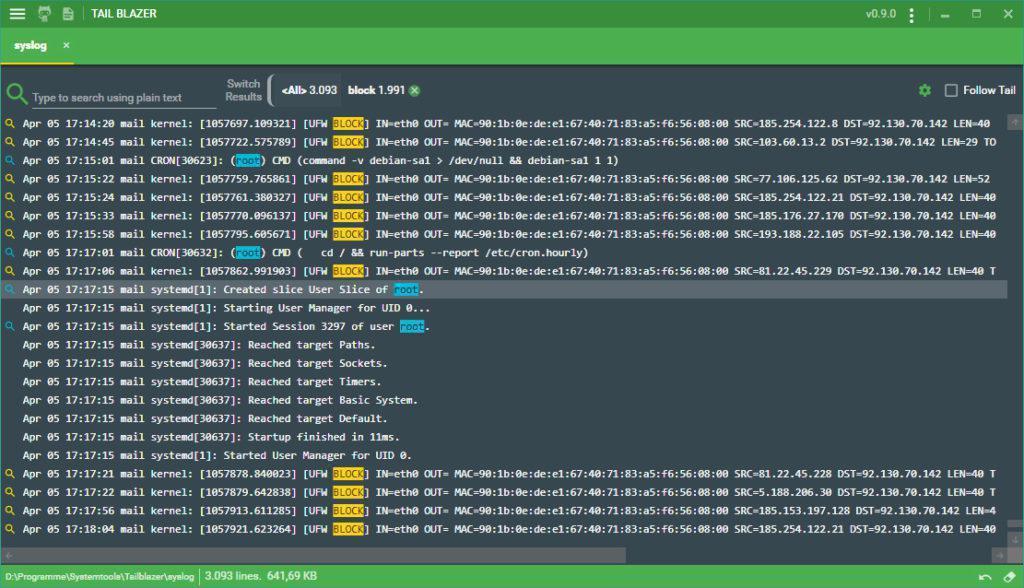
Task: Click TAIL BLAZER title text
Action: [123, 14]
